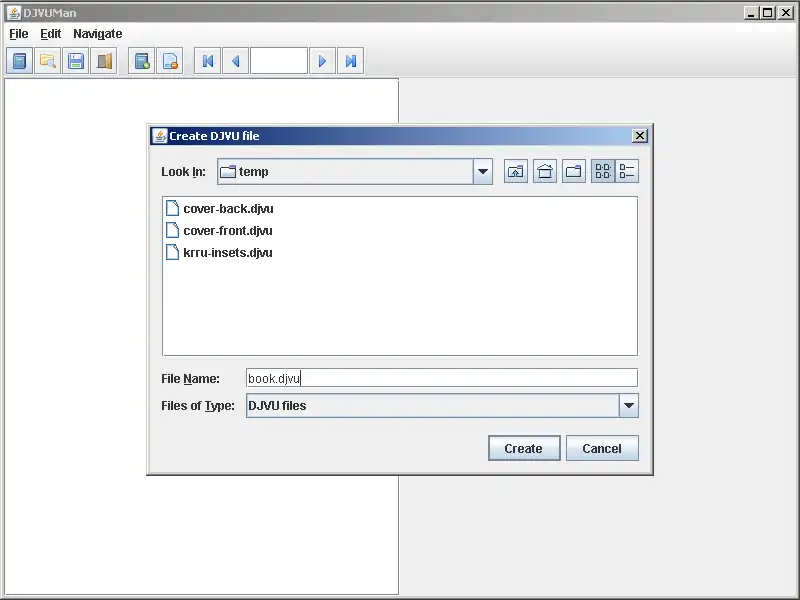Select file cover-front.djvu
Screen dimensions: 800x600
[x=219, y=231]
